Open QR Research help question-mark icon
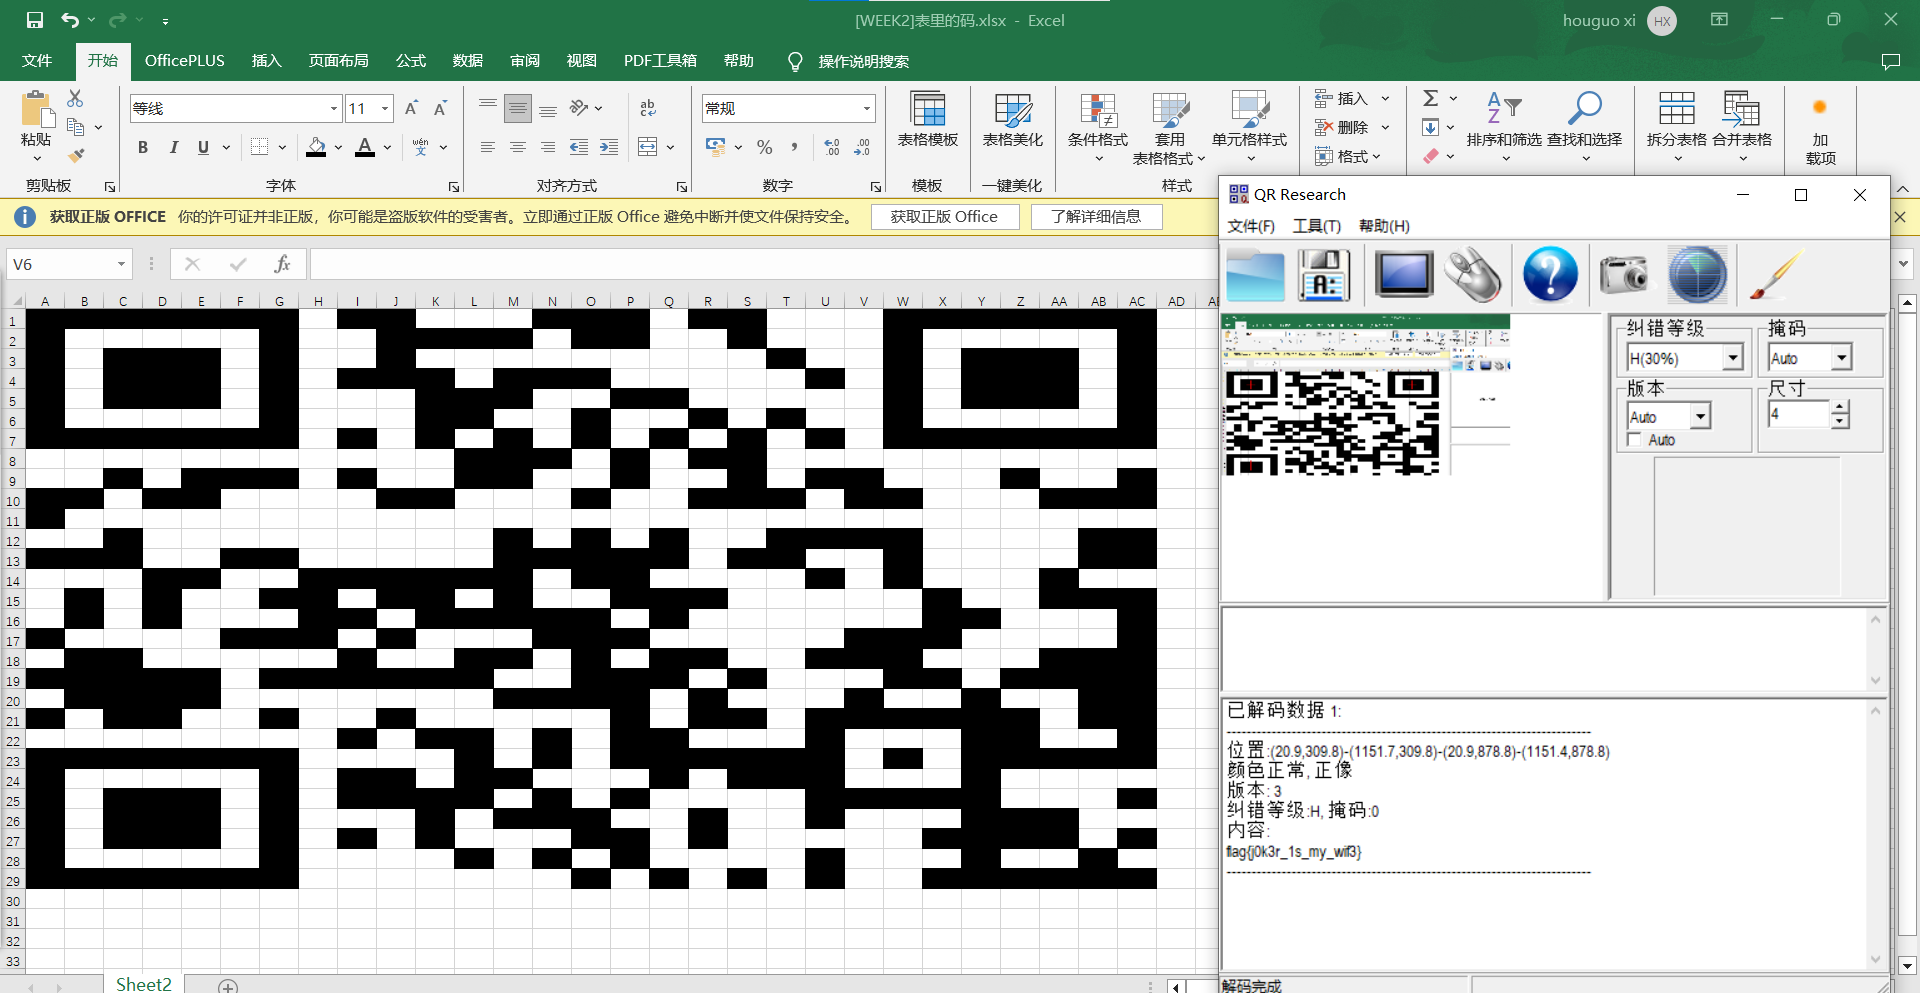The width and height of the screenshot is (1920, 993). tap(1550, 274)
